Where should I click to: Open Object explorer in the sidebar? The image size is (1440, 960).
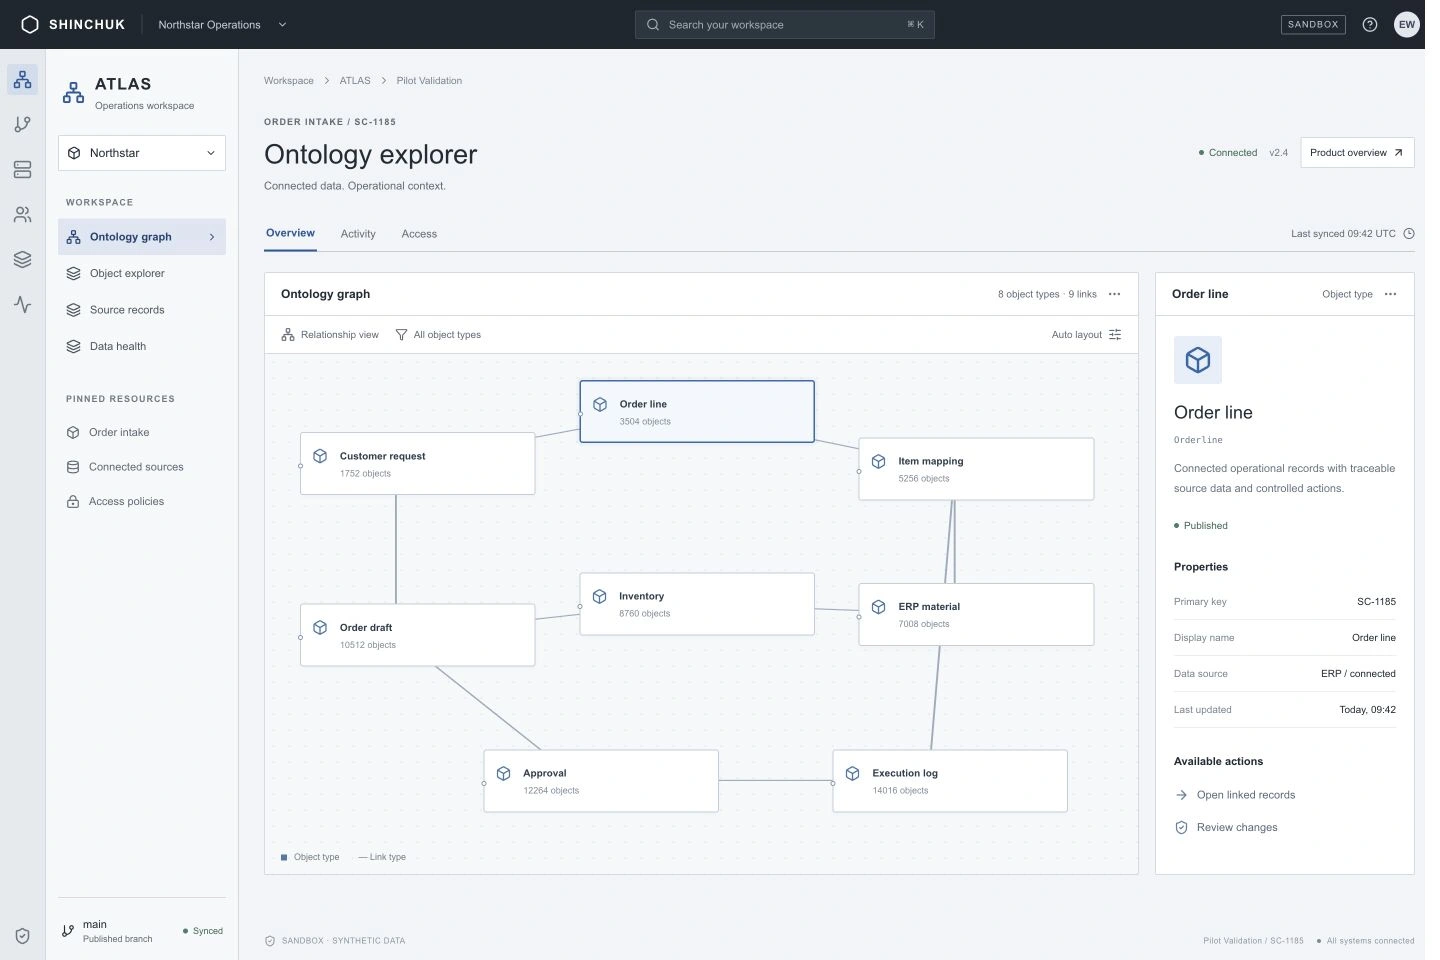[x=142, y=273]
